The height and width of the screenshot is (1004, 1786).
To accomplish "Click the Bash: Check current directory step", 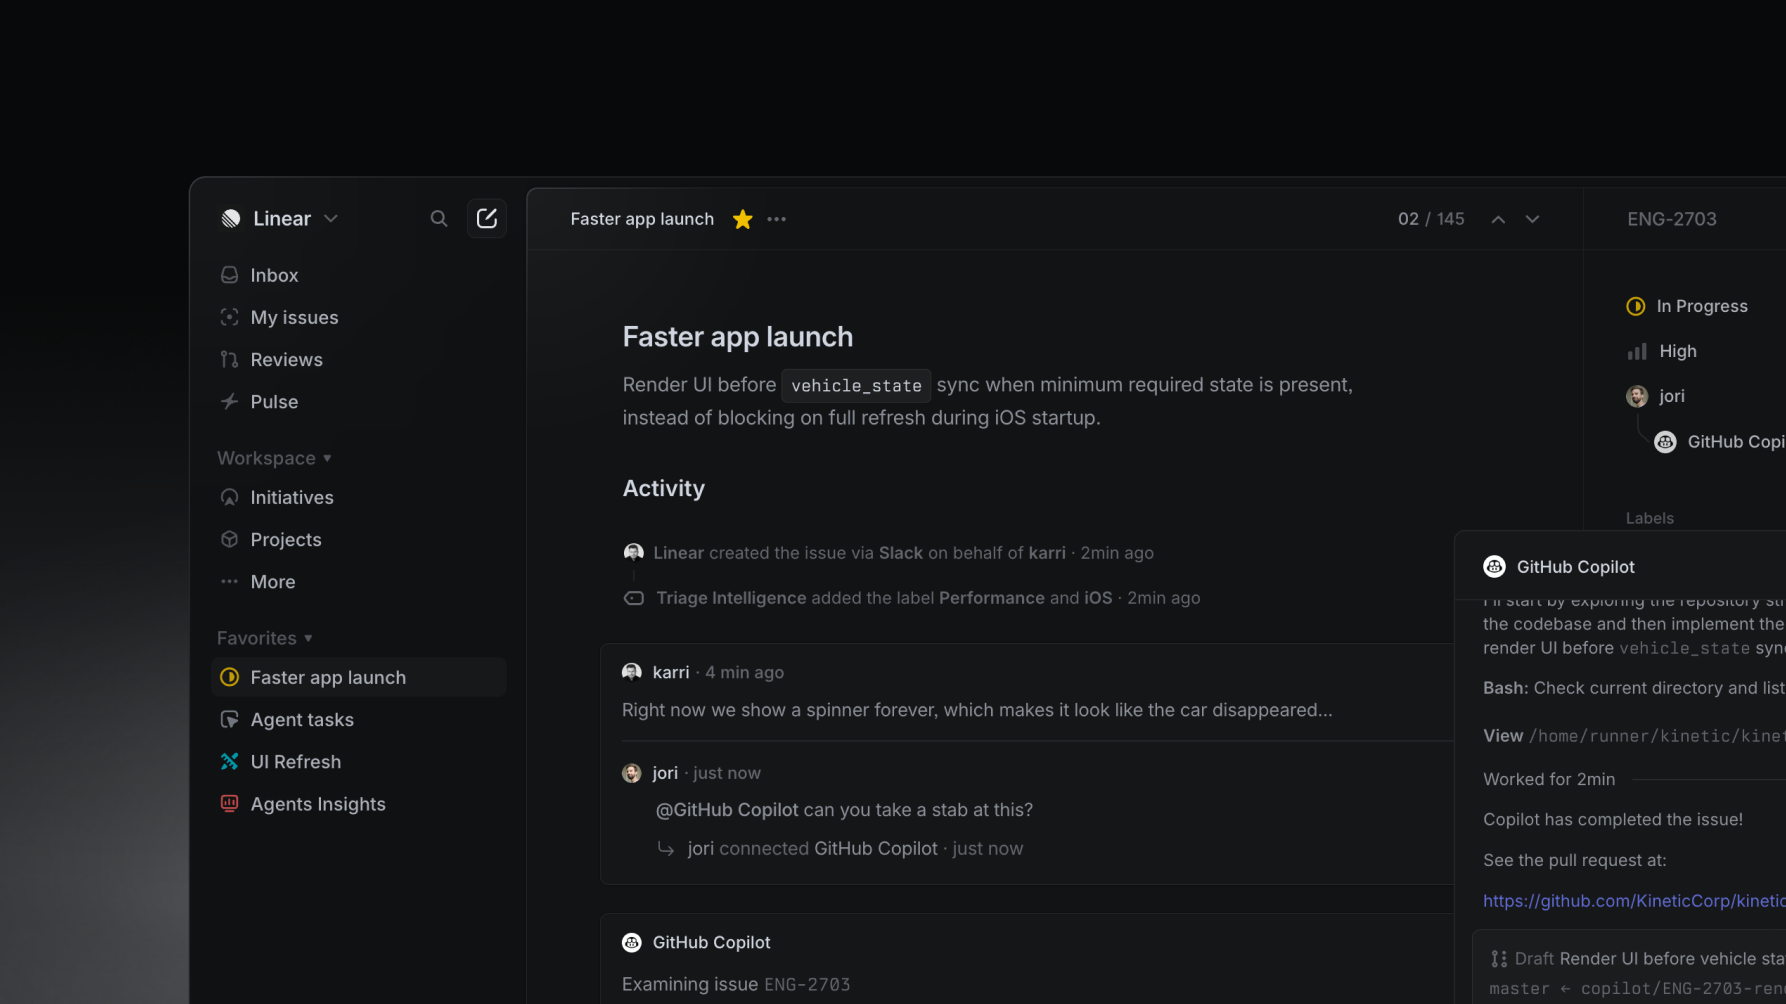I will point(1634,688).
